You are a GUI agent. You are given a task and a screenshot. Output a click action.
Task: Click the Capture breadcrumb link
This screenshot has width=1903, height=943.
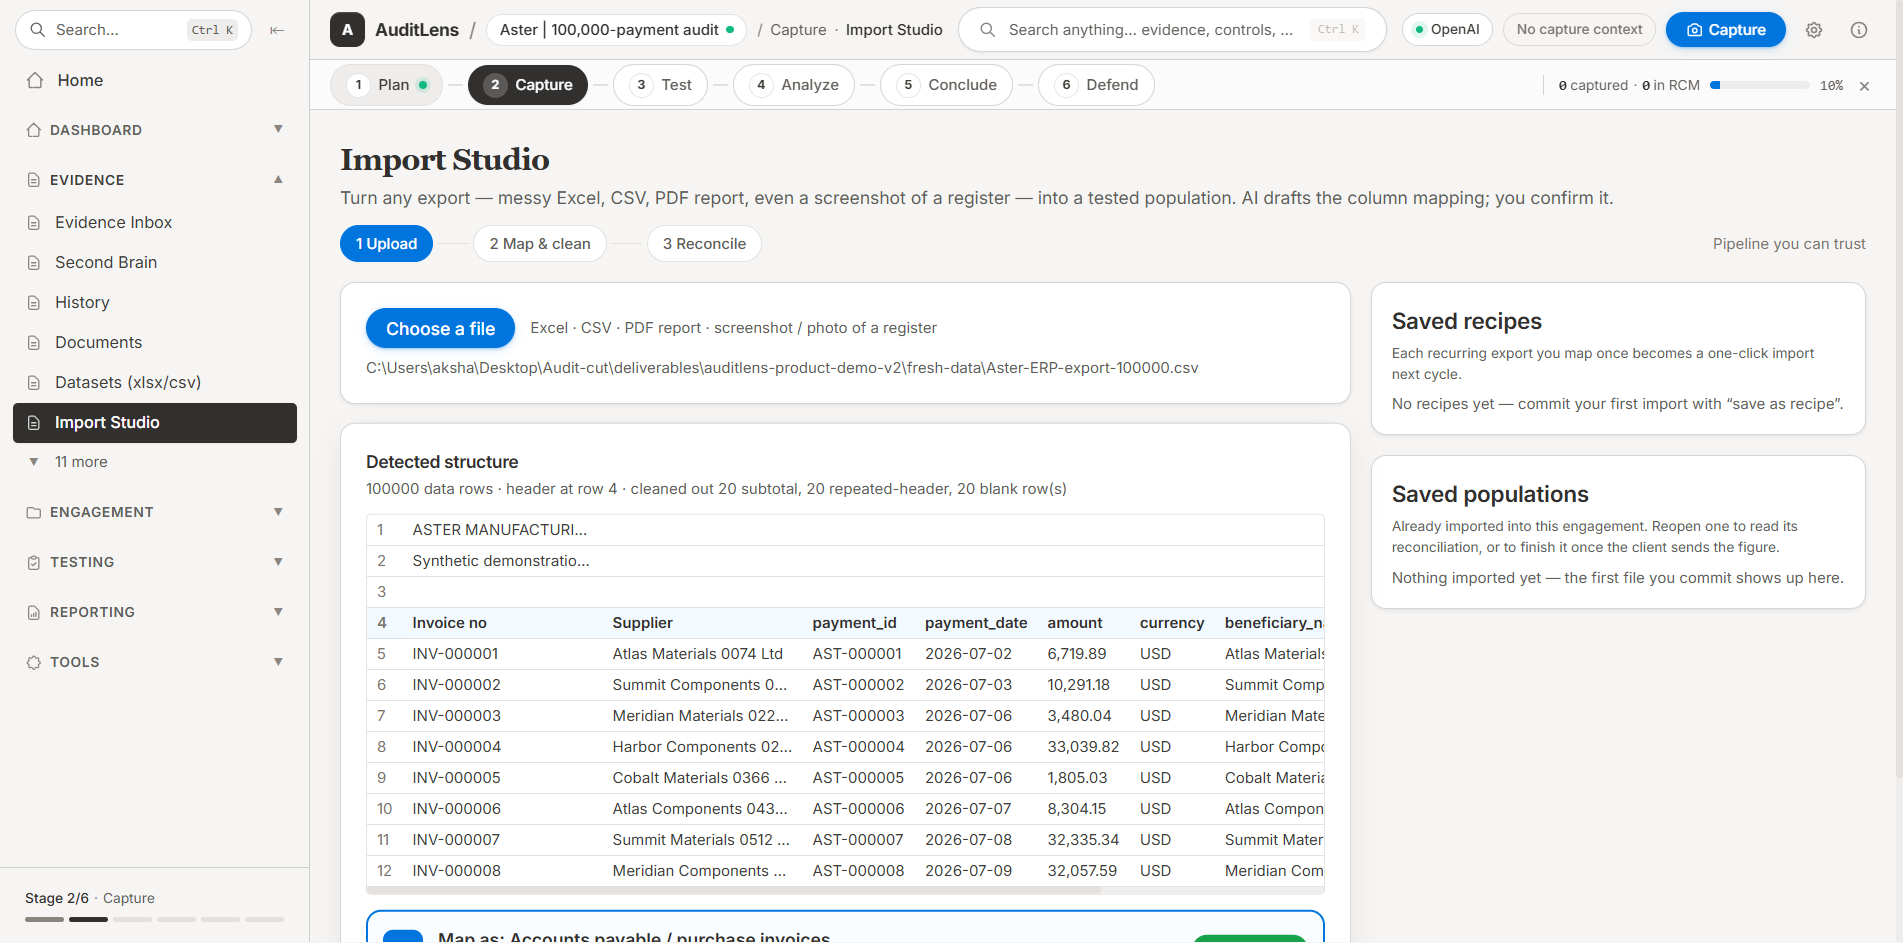click(x=798, y=30)
